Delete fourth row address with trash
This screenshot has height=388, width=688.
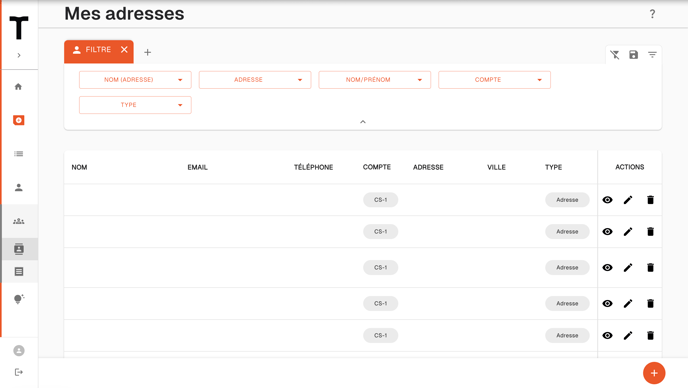(x=650, y=303)
